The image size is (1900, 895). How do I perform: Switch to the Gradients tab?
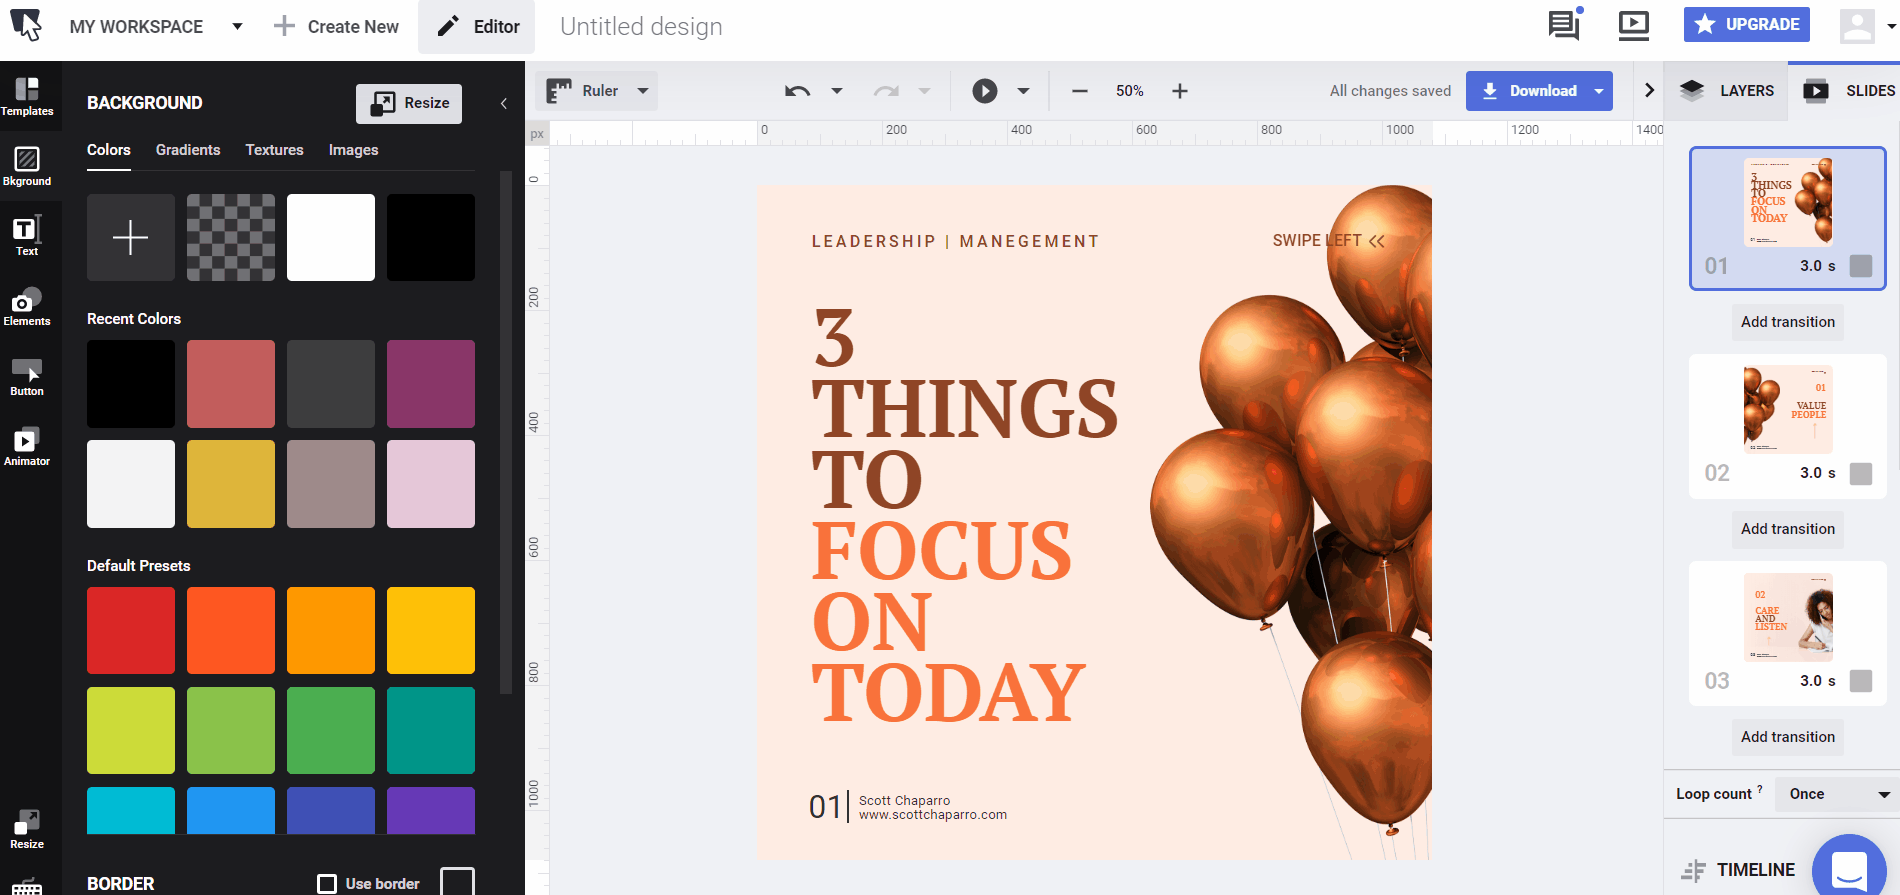[x=188, y=150]
